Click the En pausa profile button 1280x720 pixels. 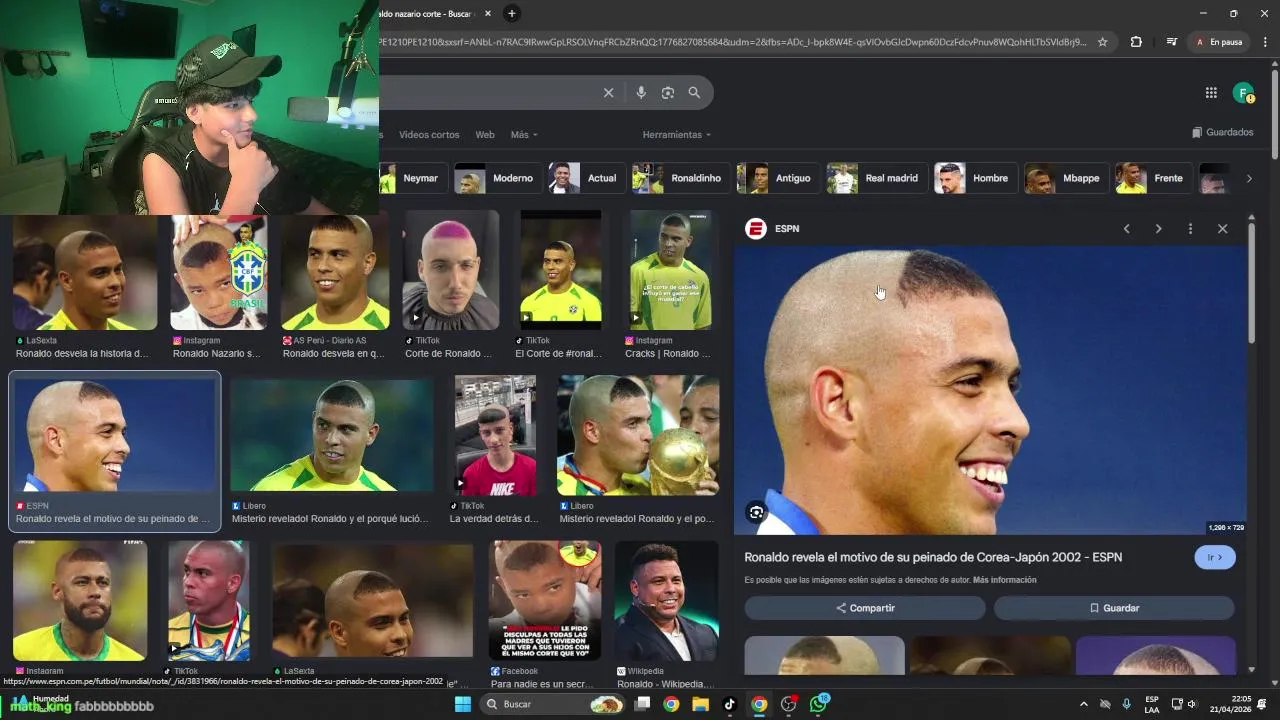[1218, 42]
